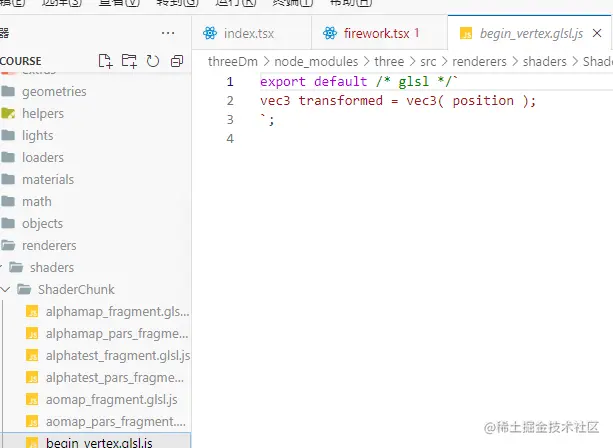Click the New Folder icon in explorer header
Image resolution: width=613 pixels, height=448 pixels.
pos(129,61)
